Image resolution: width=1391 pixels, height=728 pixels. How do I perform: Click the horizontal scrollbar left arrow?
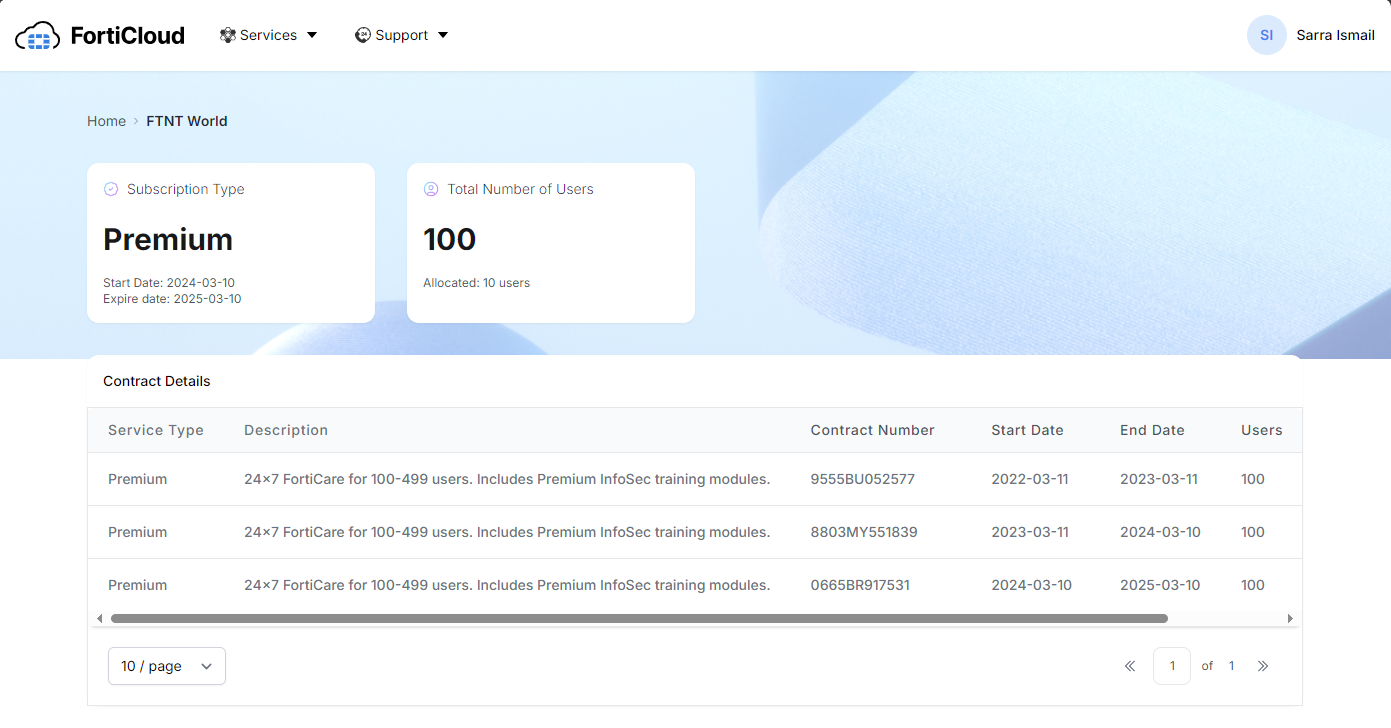point(99,619)
